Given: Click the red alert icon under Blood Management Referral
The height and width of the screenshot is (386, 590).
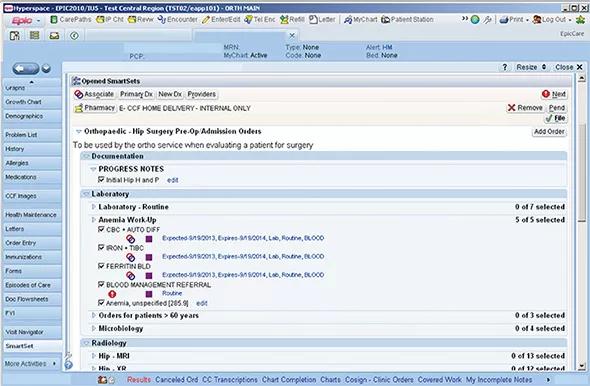Looking at the screenshot, I should coord(112,294).
